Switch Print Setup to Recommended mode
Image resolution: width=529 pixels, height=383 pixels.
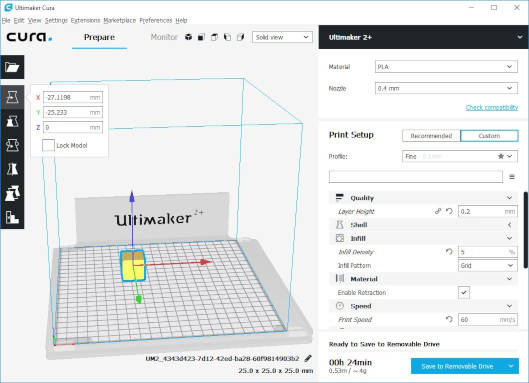(x=431, y=136)
